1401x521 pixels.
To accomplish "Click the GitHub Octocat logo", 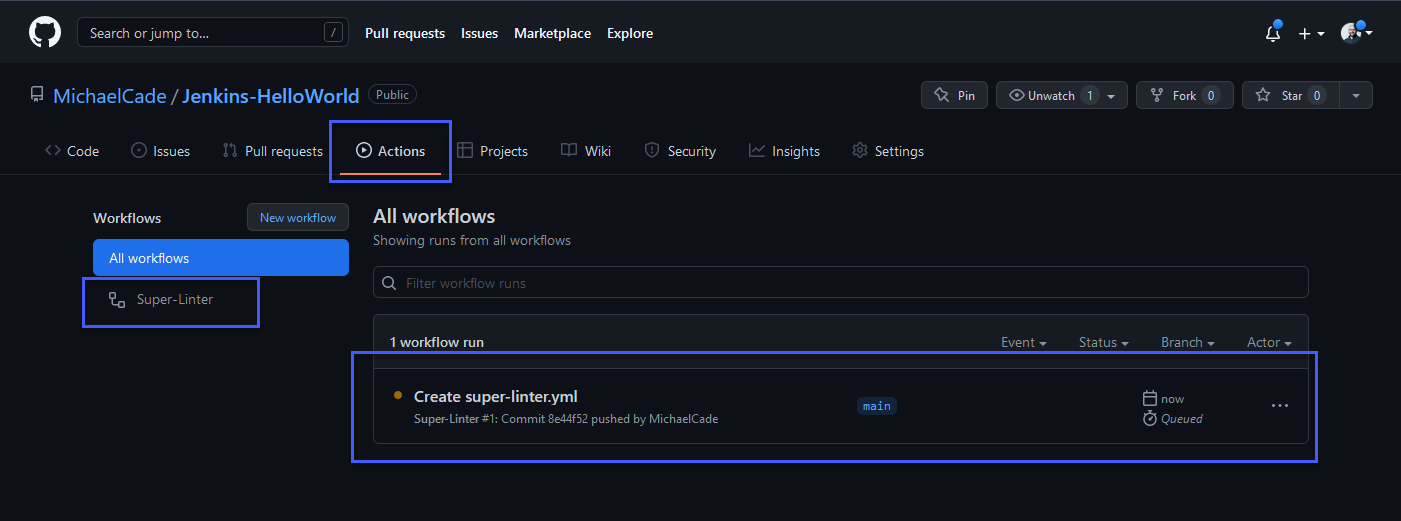I will pyautogui.click(x=44, y=33).
